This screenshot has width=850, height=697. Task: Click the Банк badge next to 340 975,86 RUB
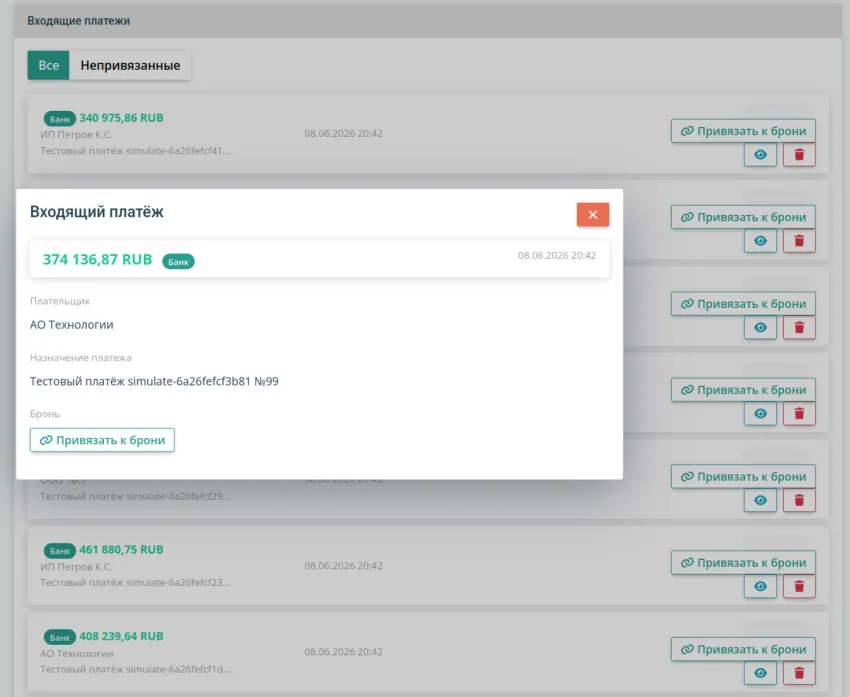point(60,119)
